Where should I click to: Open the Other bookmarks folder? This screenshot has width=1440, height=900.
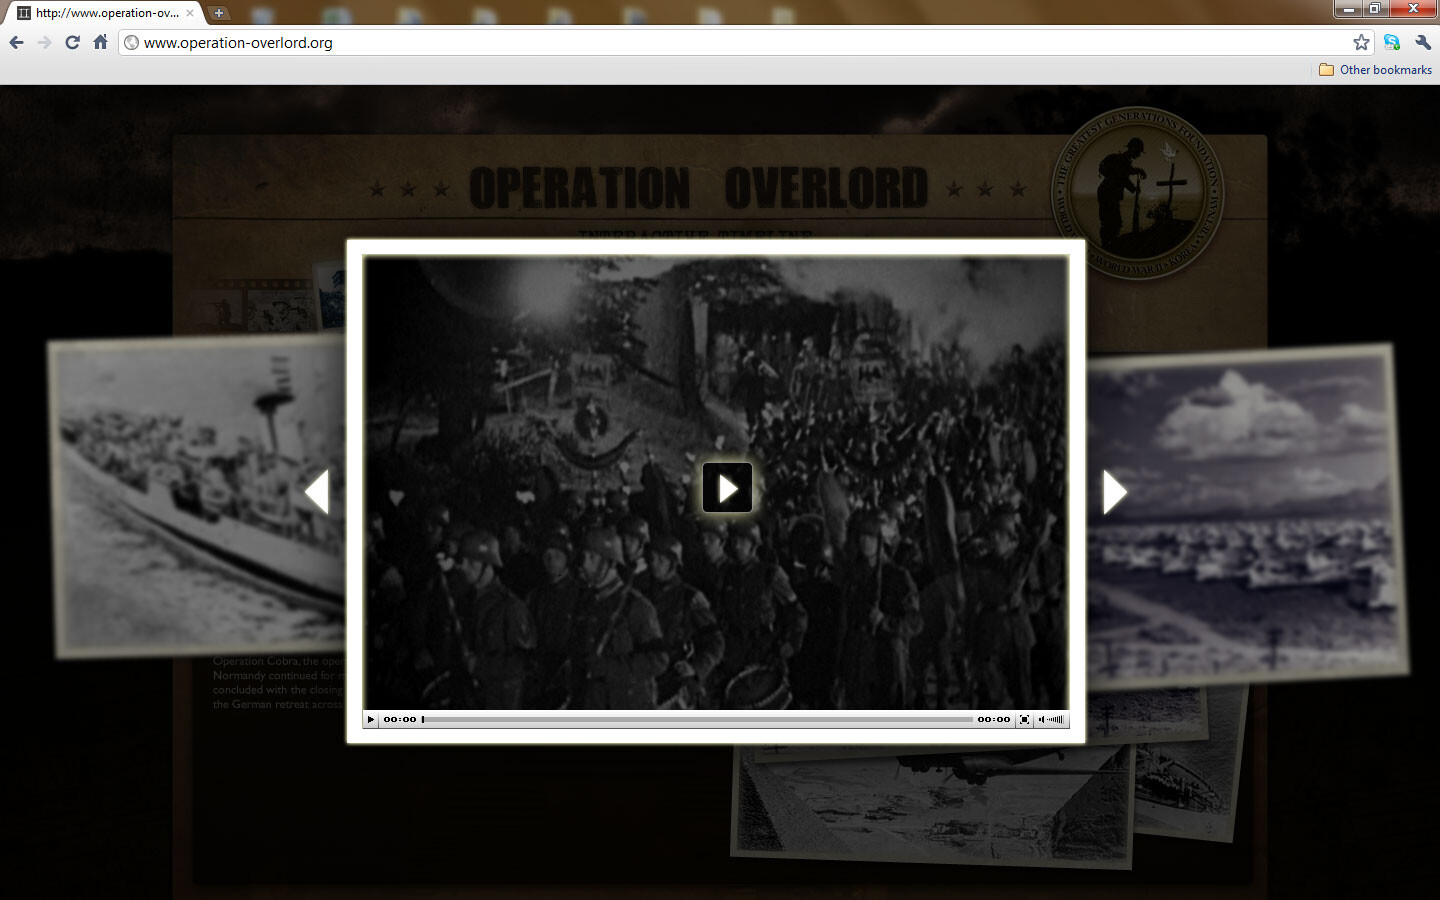[1375, 70]
